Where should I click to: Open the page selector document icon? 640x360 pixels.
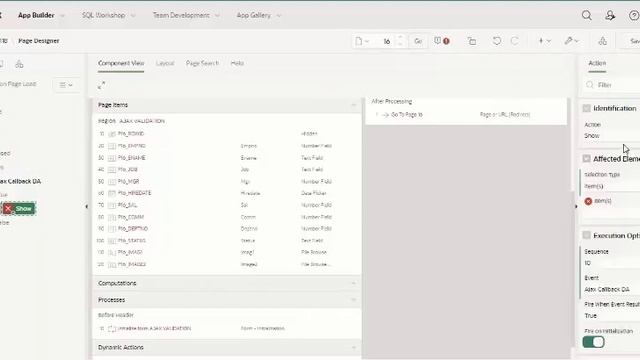(x=362, y=41)
